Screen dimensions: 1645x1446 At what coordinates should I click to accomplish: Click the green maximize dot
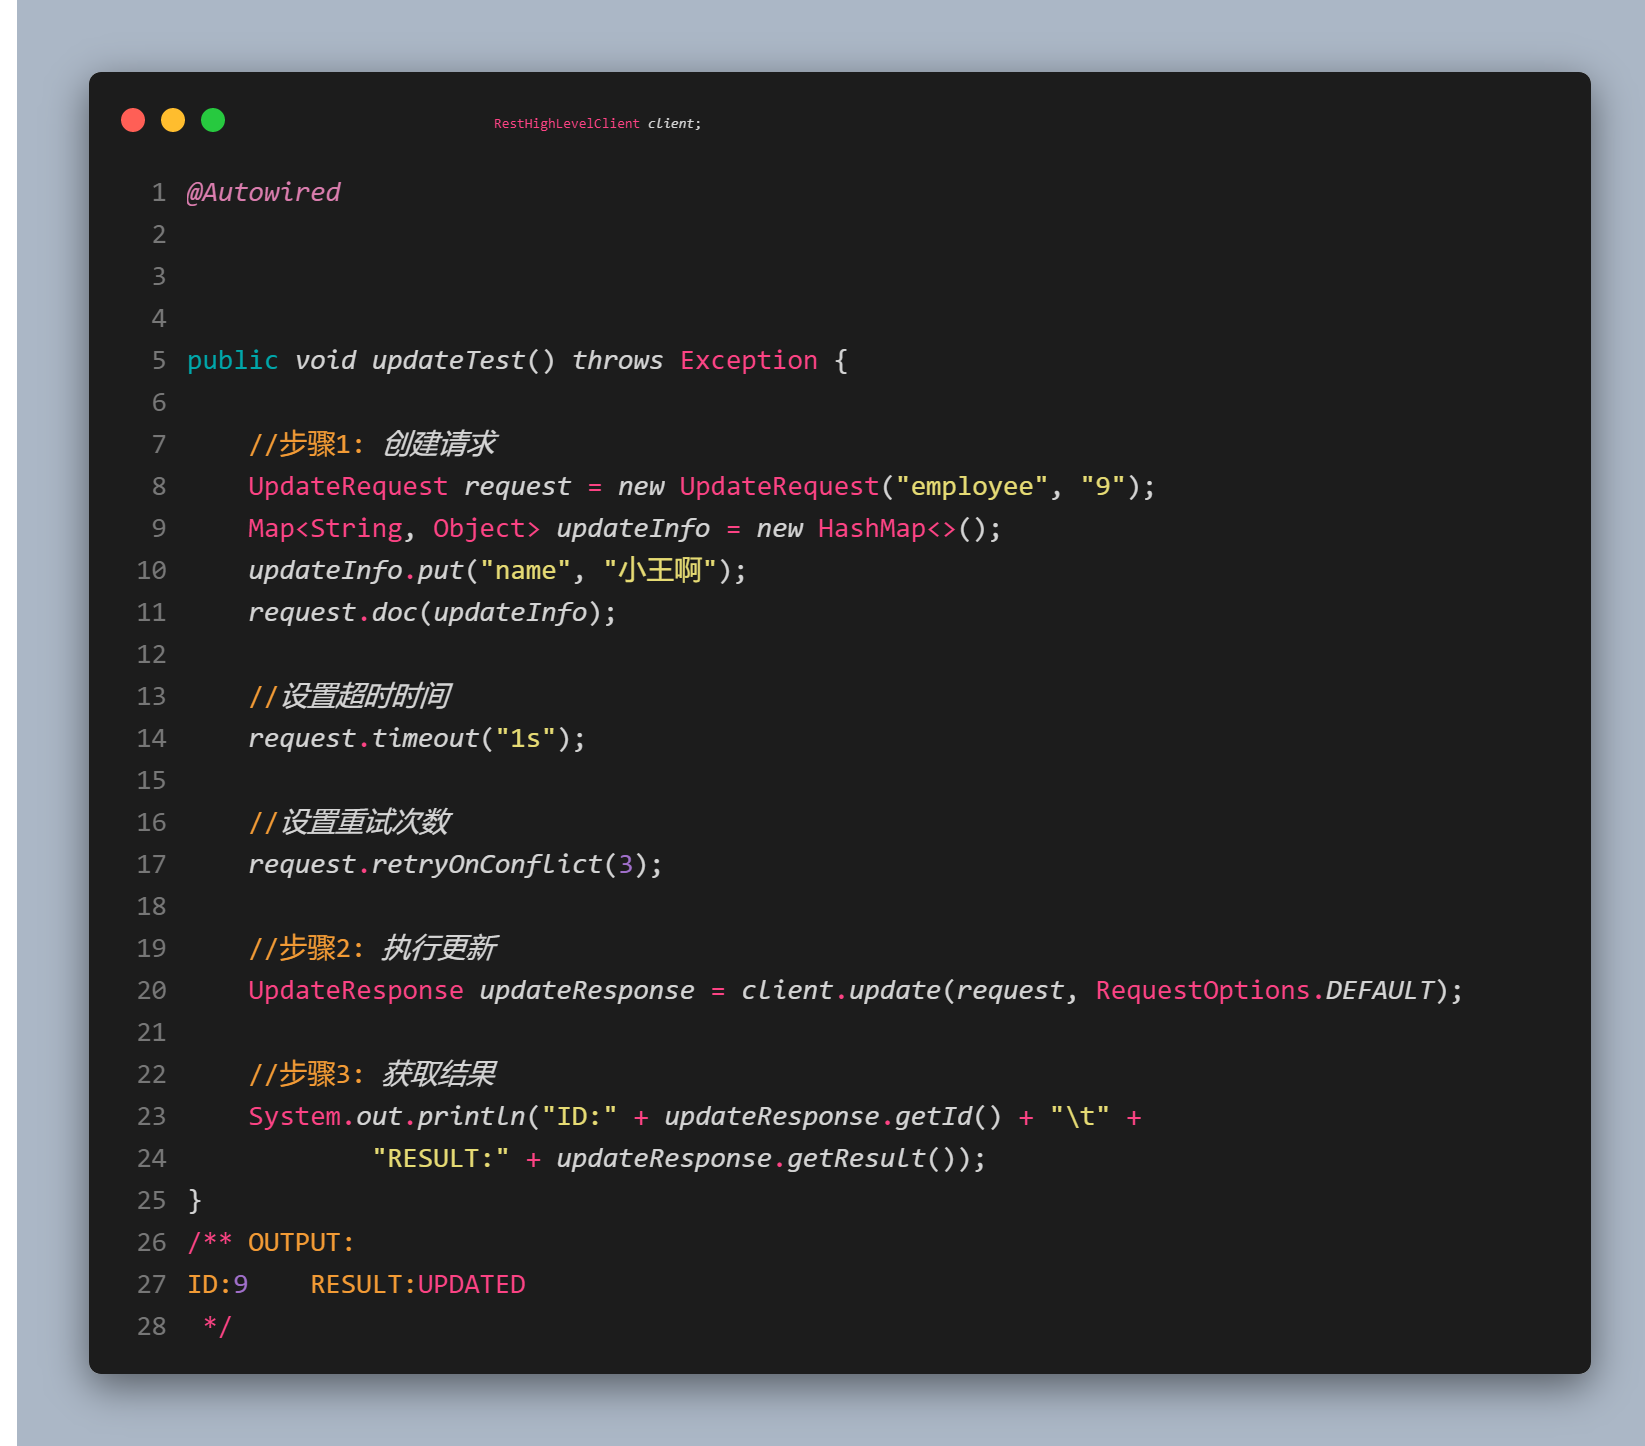coord(213,120)
